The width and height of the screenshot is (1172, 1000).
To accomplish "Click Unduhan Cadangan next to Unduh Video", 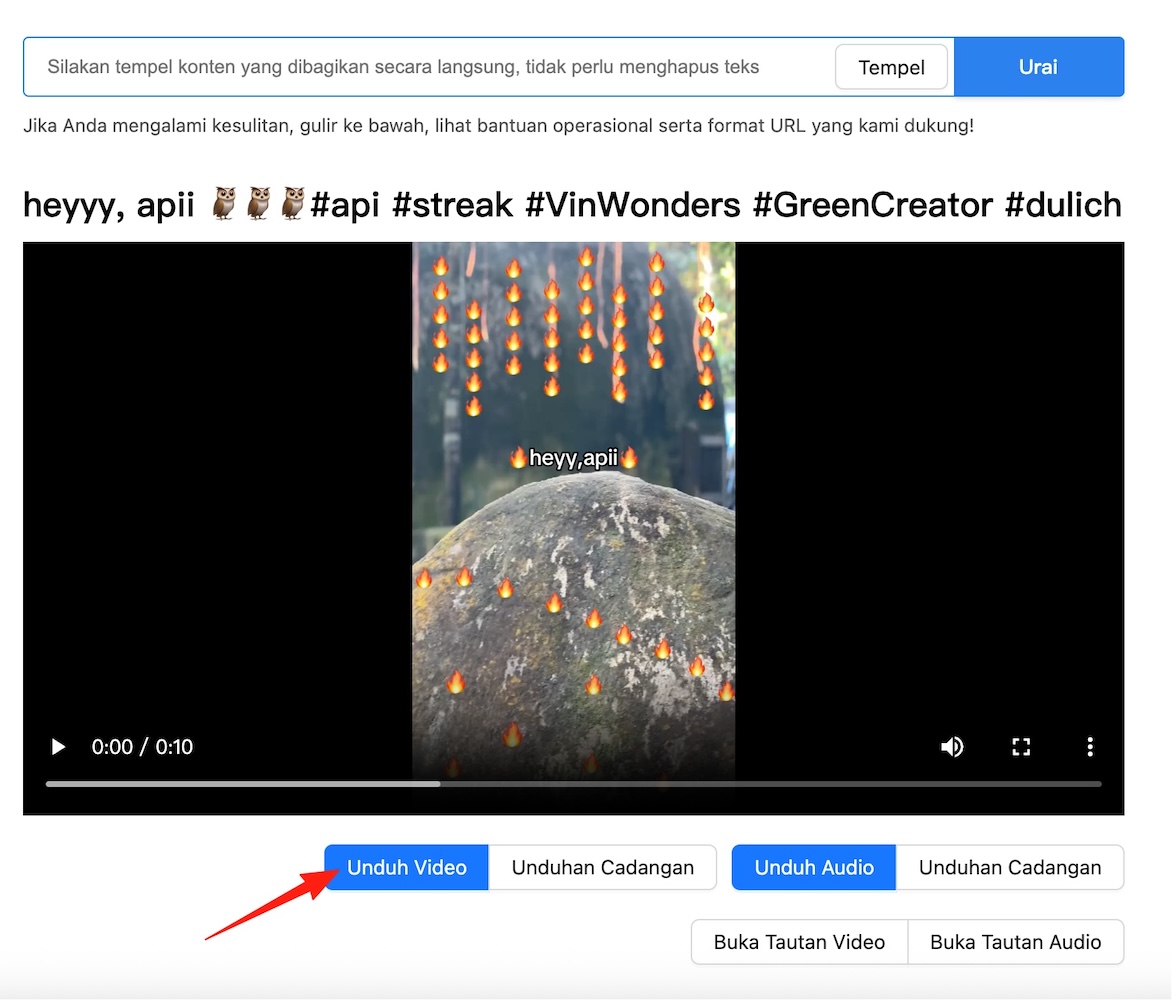I will [602, 867].
